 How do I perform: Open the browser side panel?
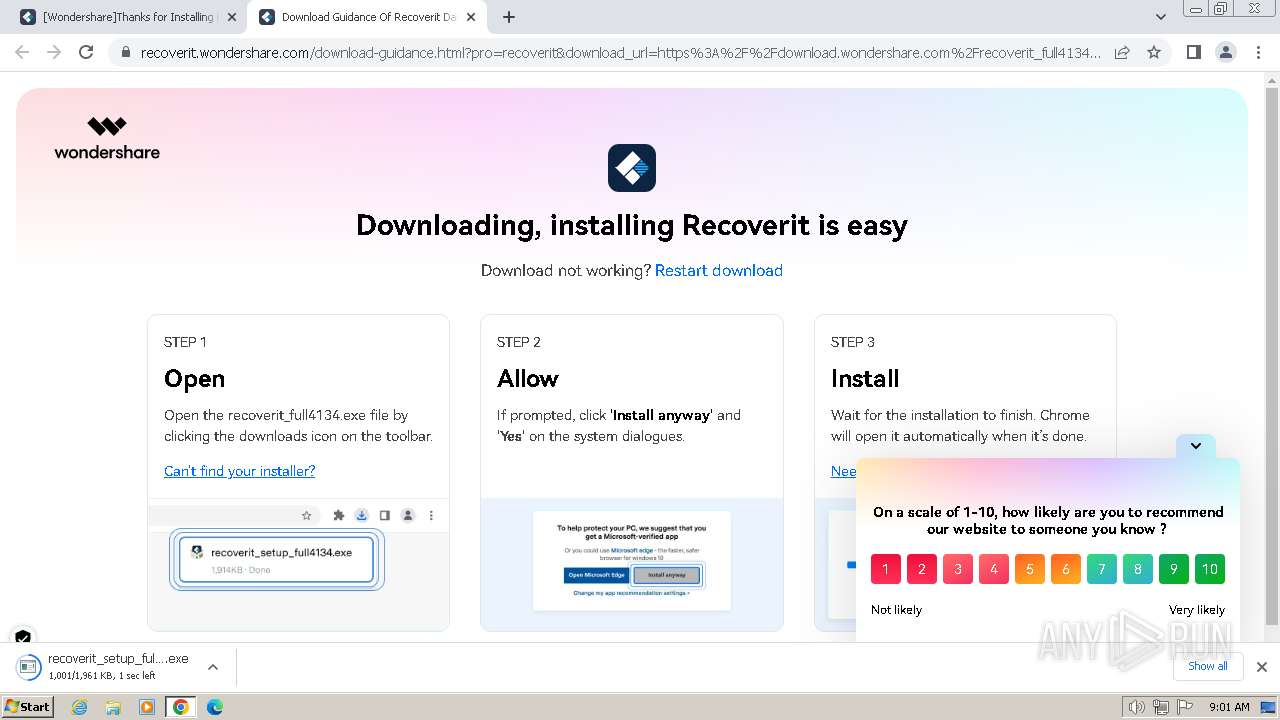coord(1193,52)
